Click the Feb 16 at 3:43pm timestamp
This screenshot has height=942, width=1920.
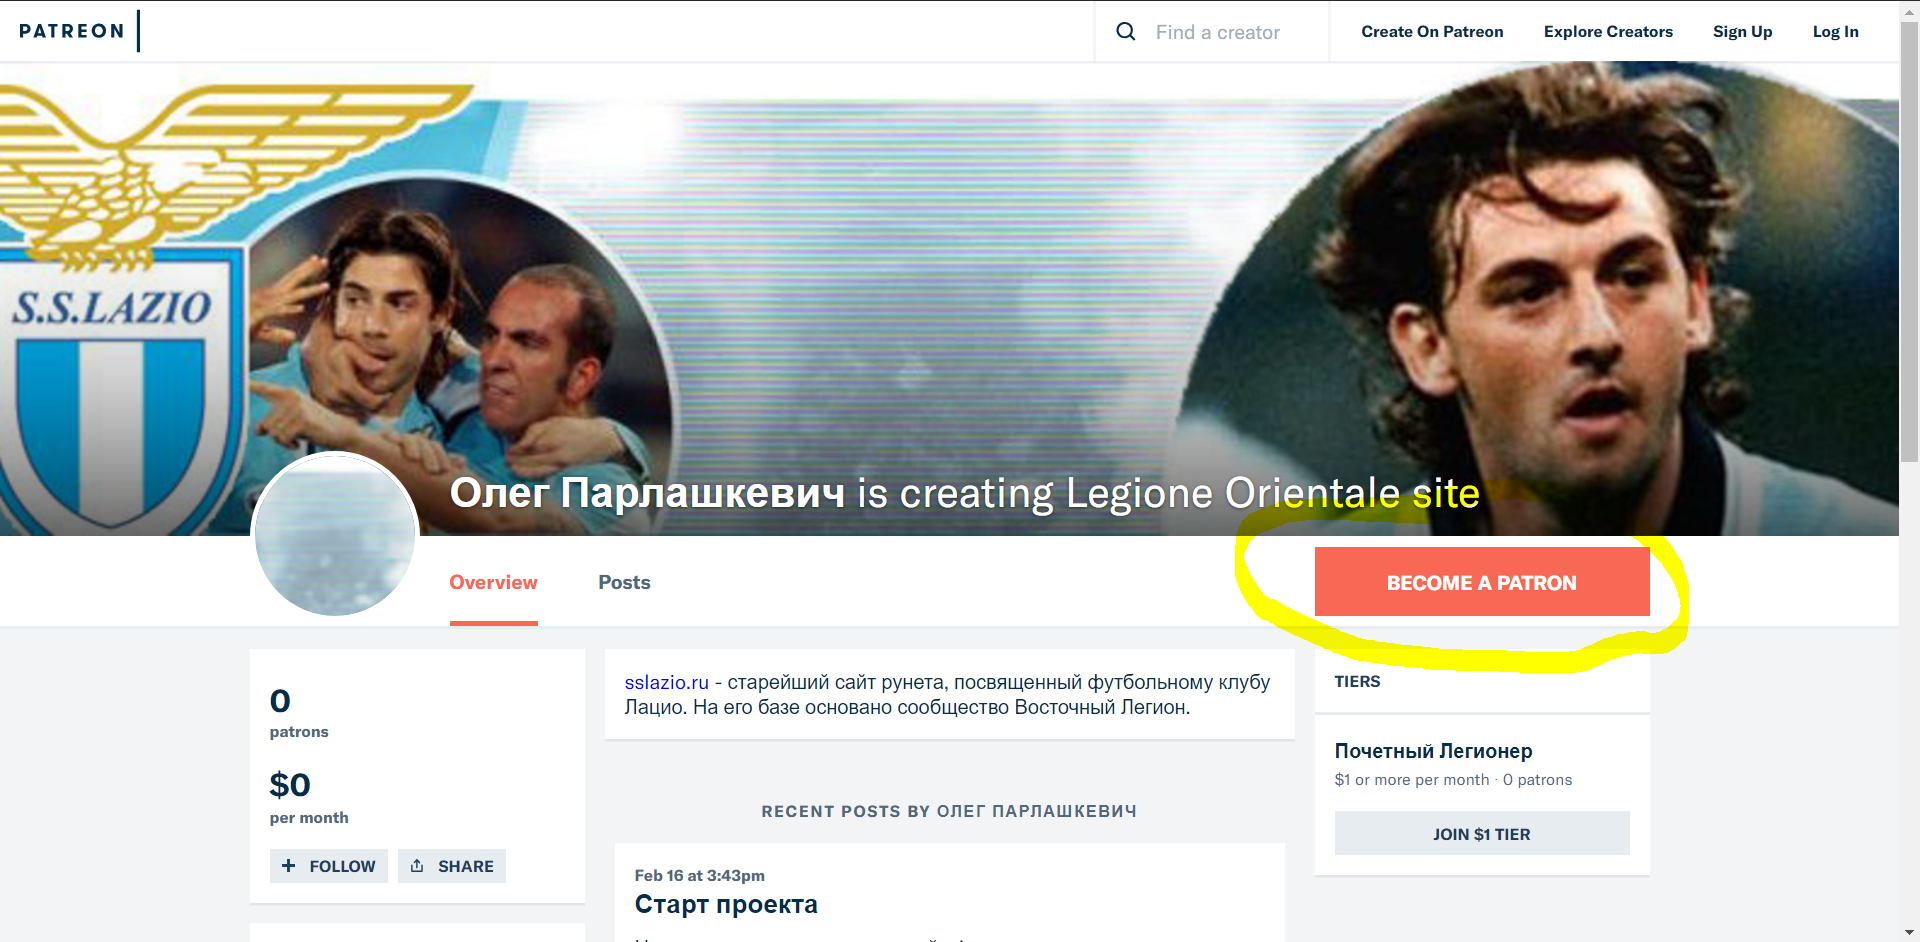700,876
